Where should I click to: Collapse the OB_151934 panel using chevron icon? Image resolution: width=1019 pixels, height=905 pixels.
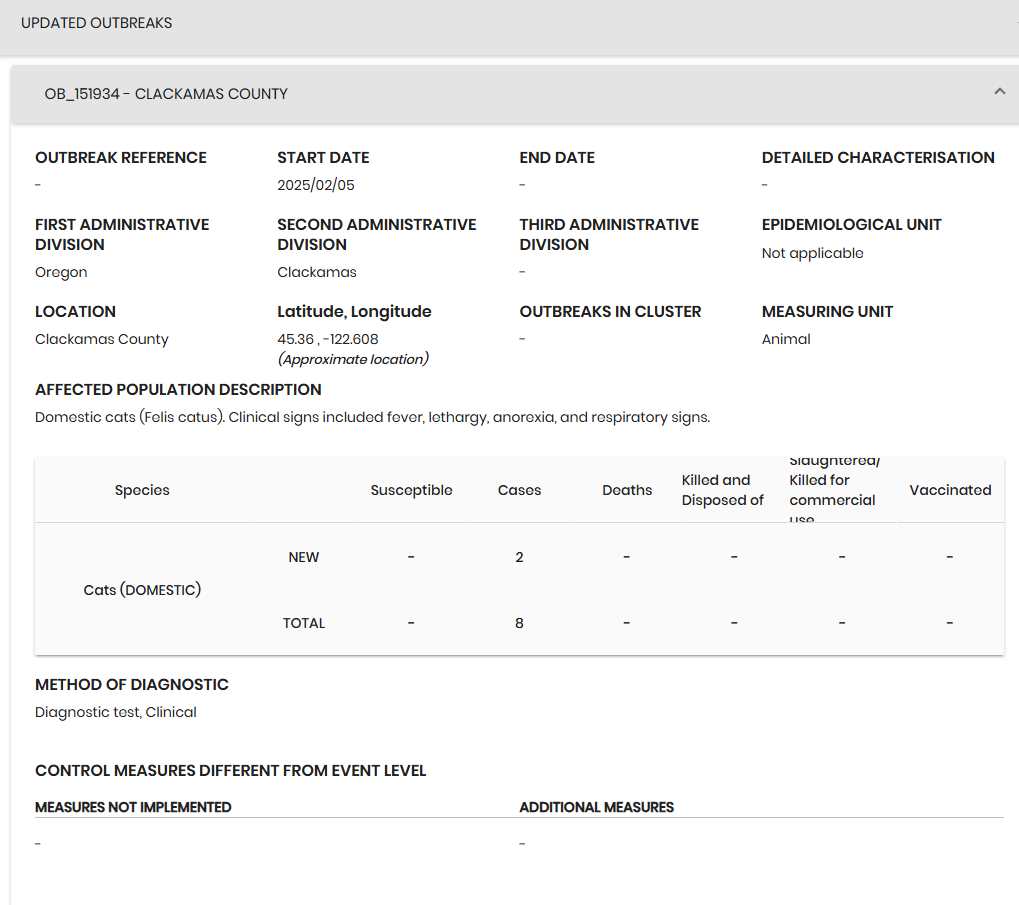click(999, 92)
